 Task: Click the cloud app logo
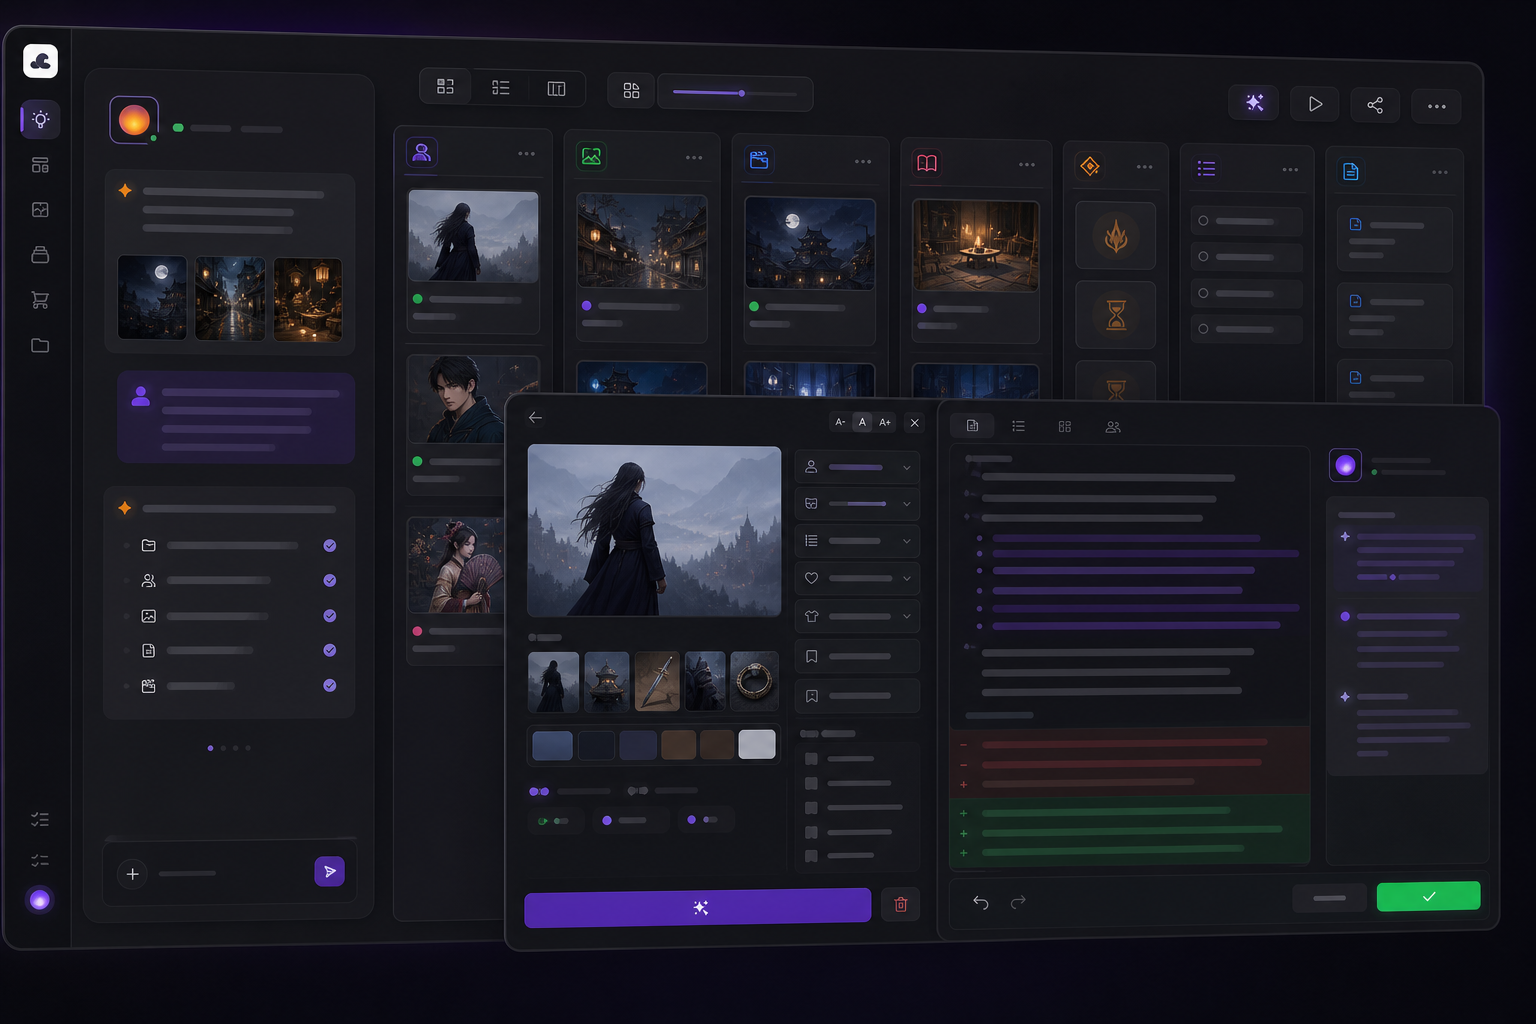[x=40, y=61]
